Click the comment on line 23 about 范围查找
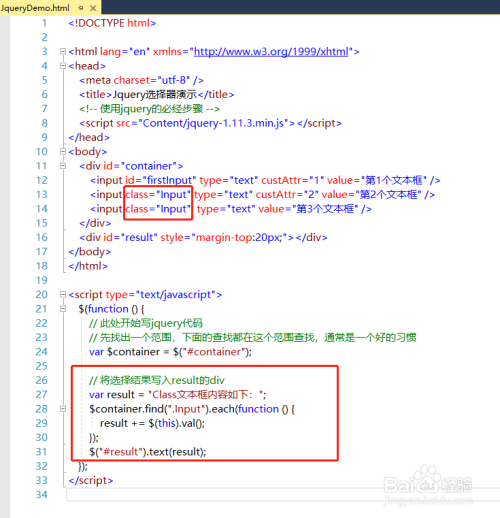The width and height of the screenshot is (500, 518). [253, 338]
